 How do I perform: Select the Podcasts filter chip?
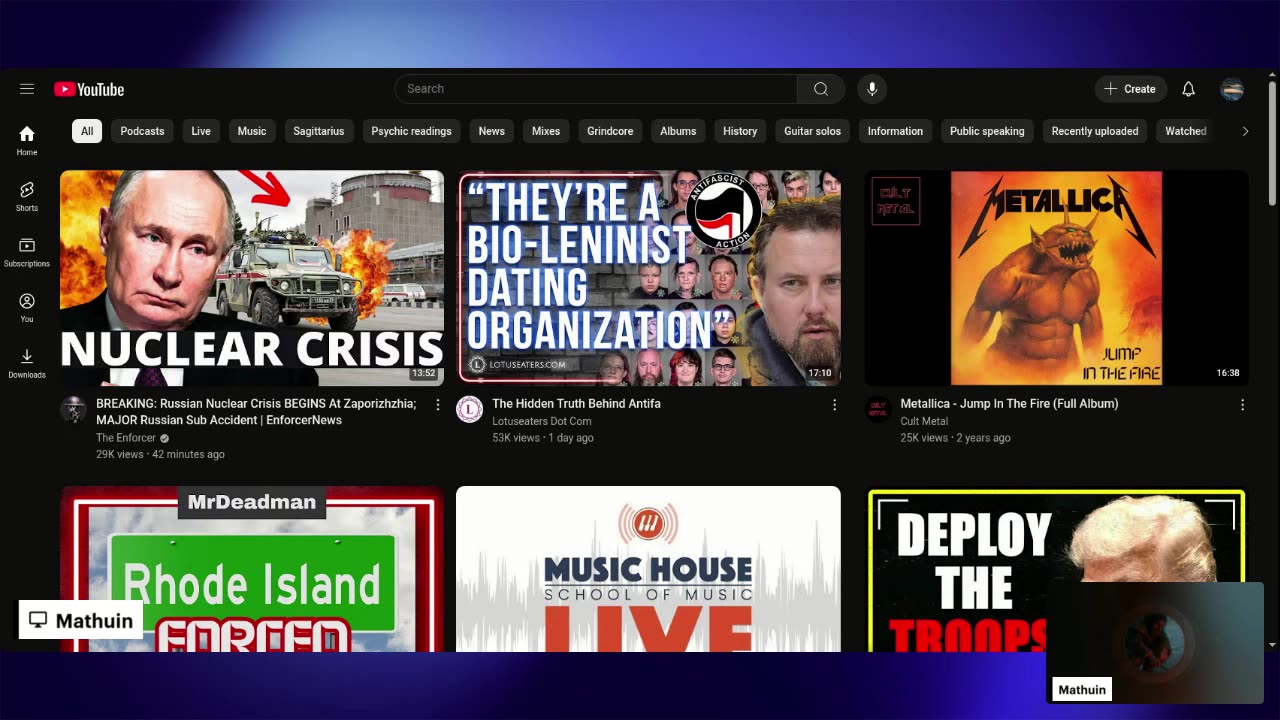click(142, 131)
